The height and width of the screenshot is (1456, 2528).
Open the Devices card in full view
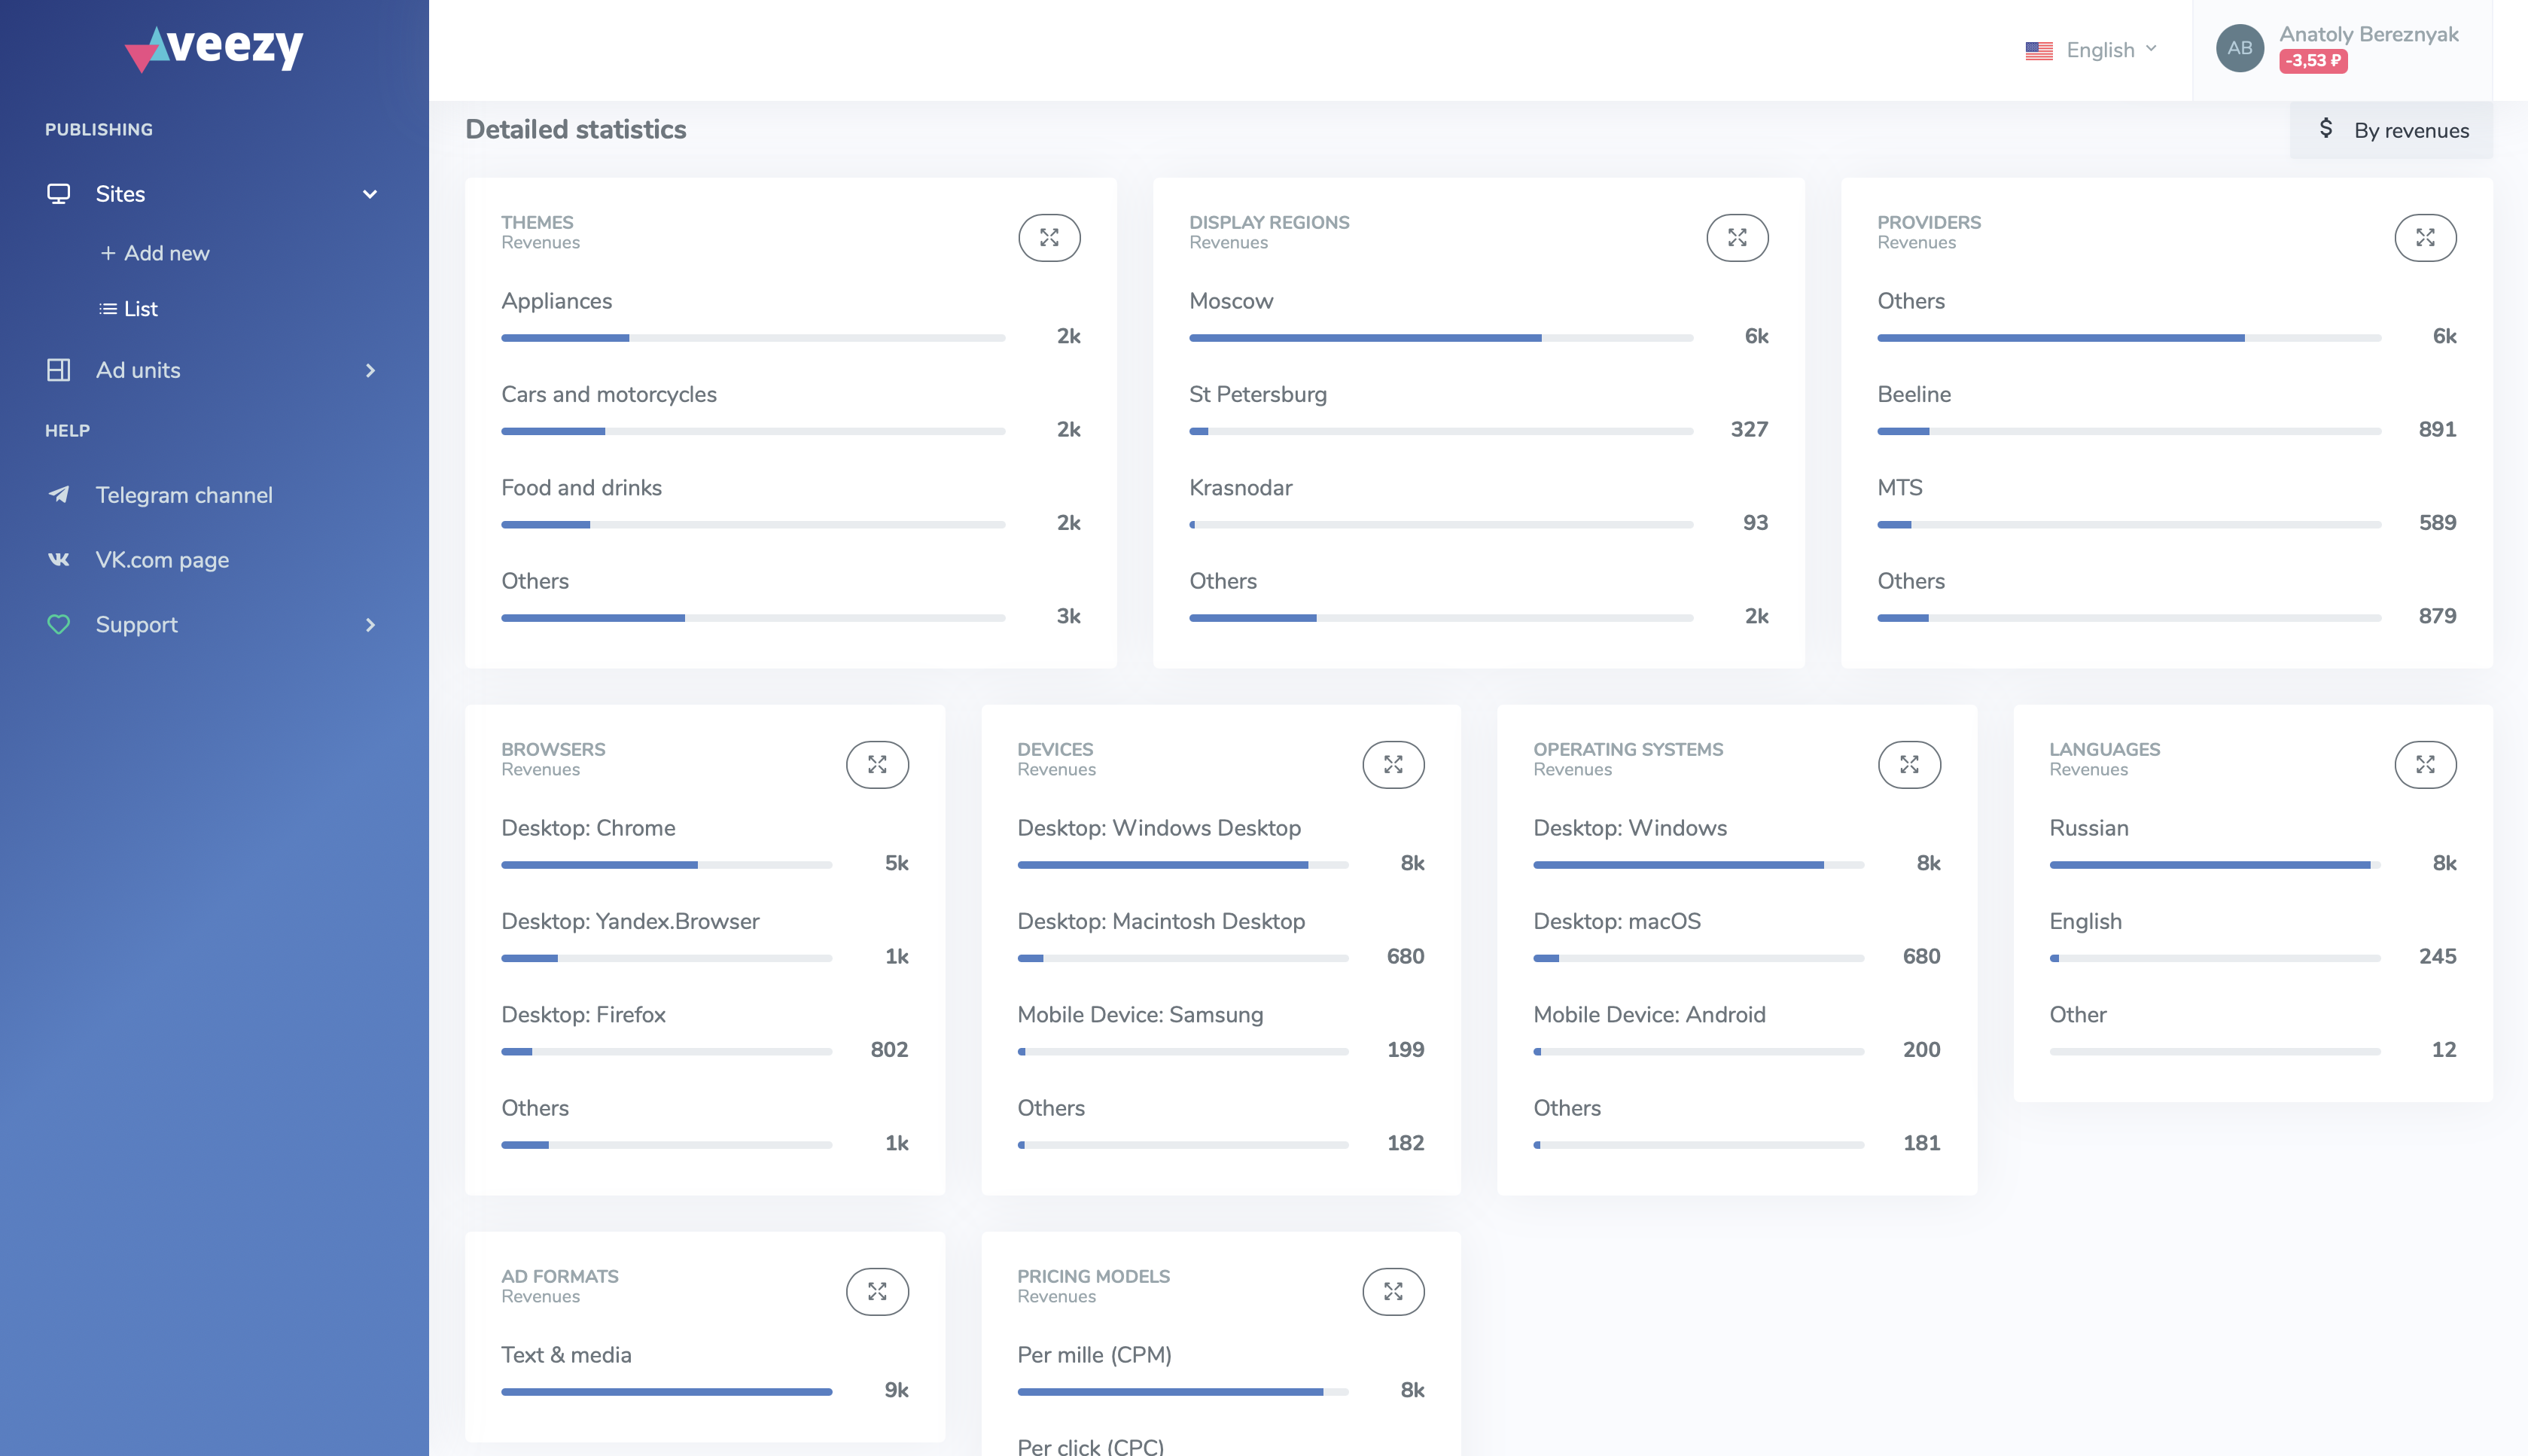coord(1393,765)
